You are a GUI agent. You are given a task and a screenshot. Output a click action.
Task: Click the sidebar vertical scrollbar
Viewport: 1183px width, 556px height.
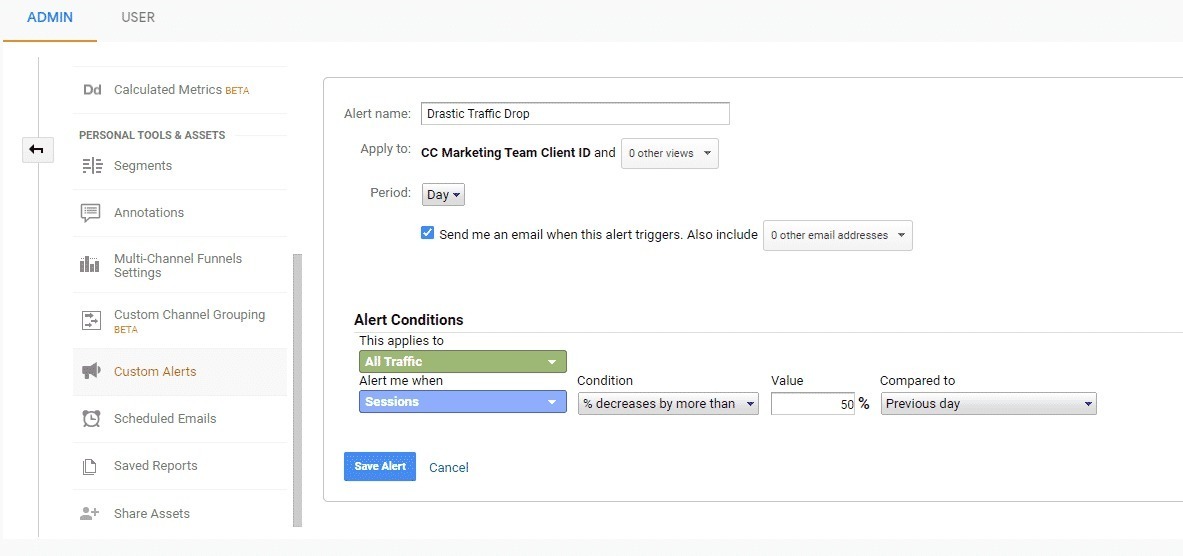coord(297,389)
